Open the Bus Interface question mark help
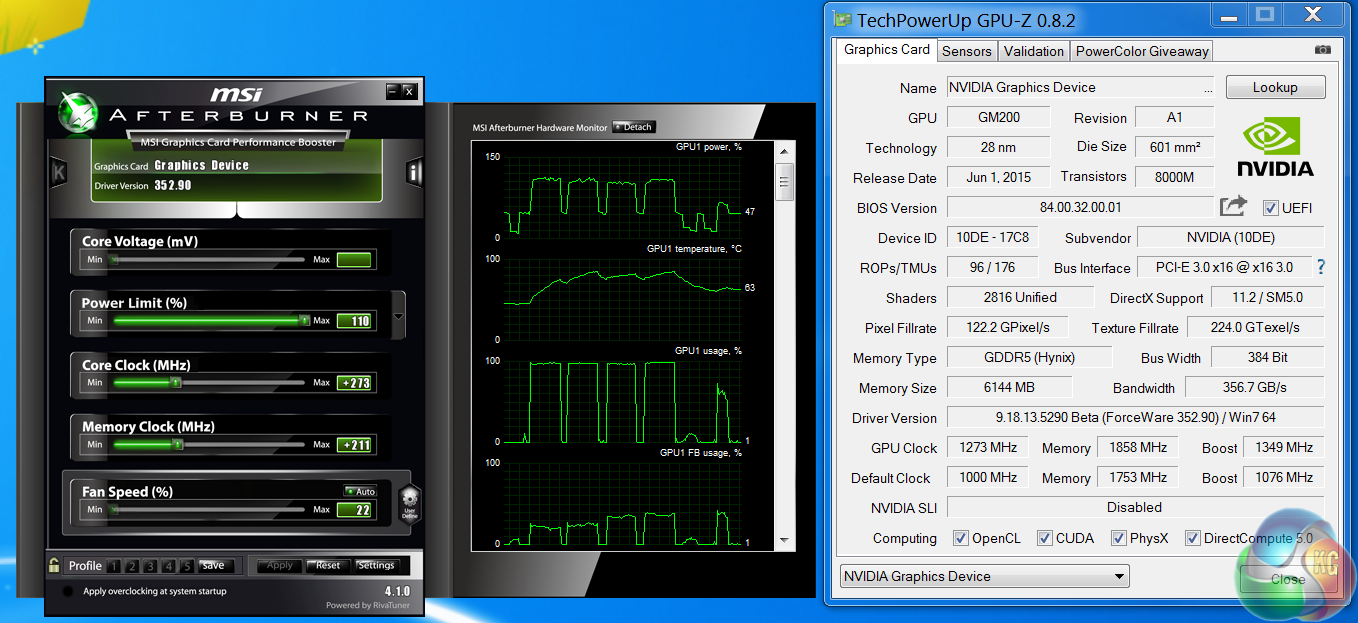Viewport: 1358px width, 623px height. click(1320, 267)
